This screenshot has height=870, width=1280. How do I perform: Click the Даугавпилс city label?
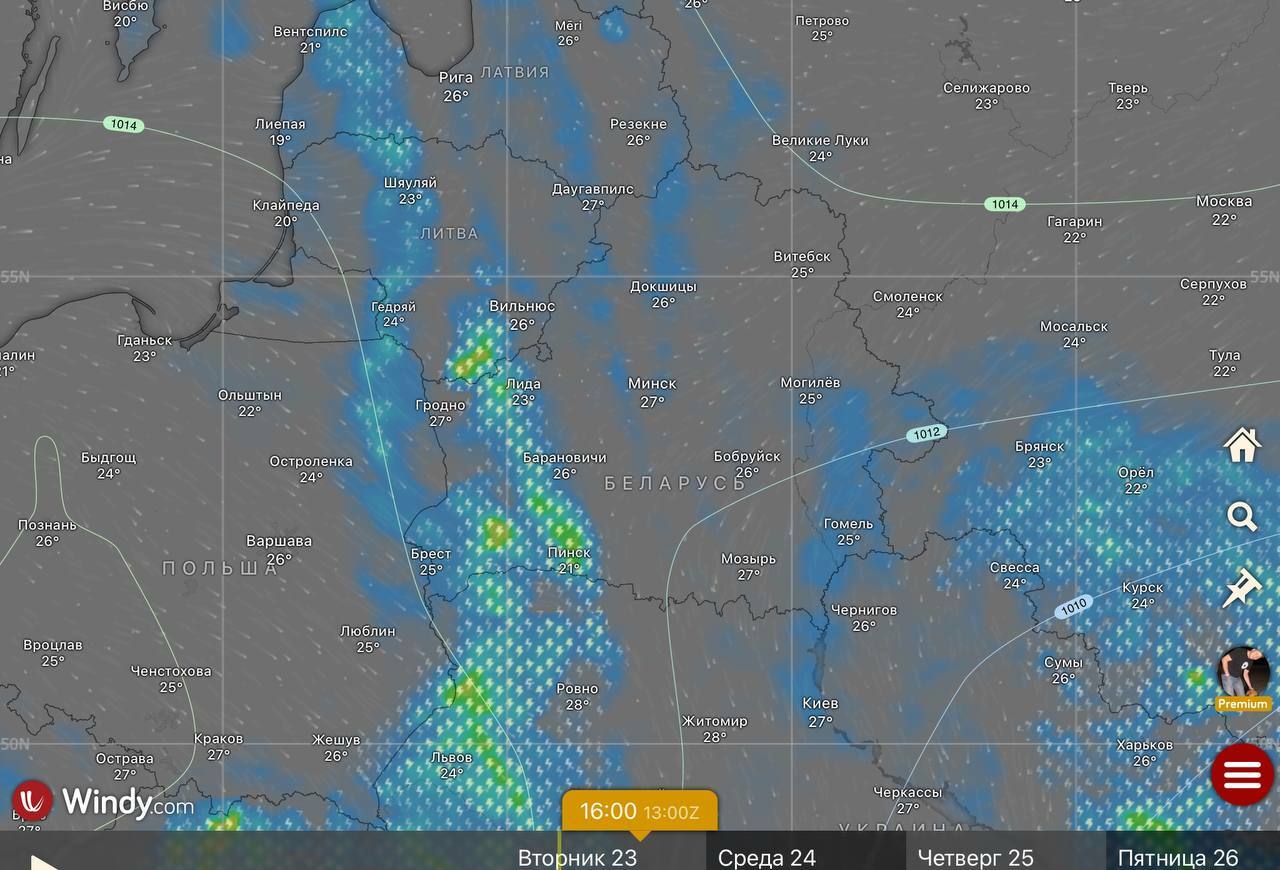click(x=593, y=189)
